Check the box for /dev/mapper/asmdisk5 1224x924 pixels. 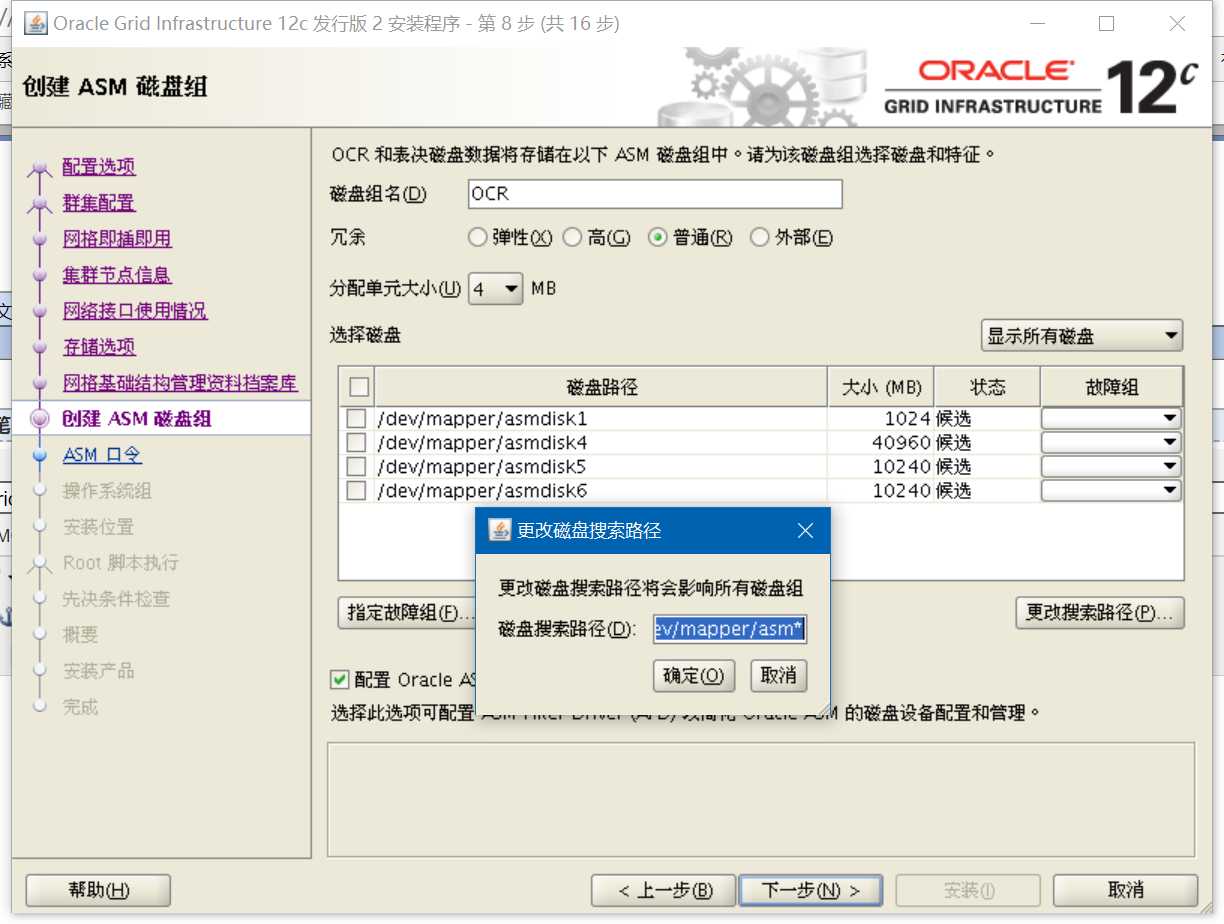[356, 466]
